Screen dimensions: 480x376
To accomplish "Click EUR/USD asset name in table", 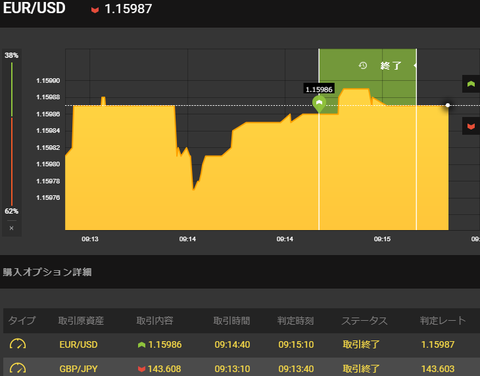I will (x=78, y=344).
